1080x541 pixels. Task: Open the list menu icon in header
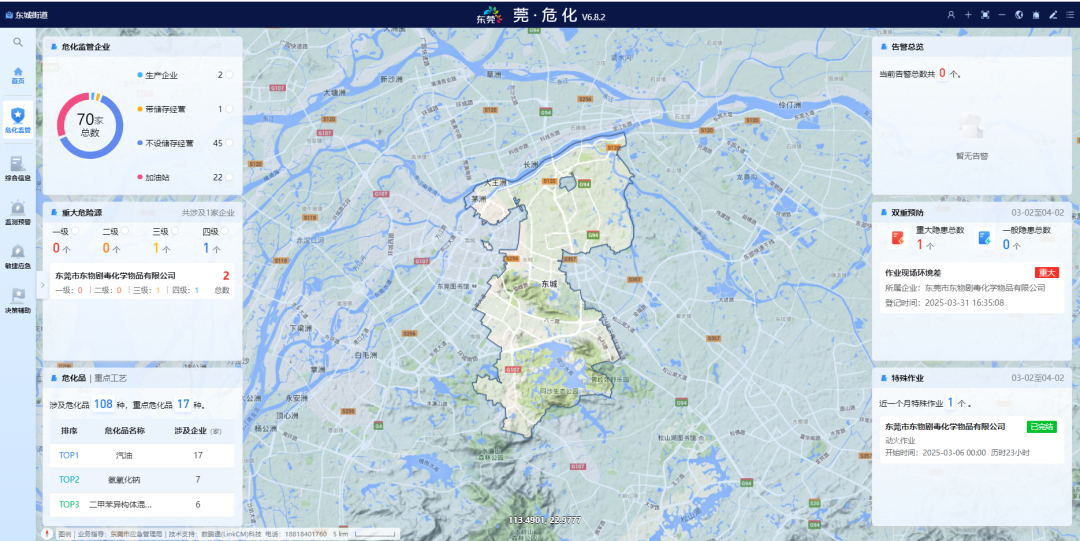coord(1070,14)
